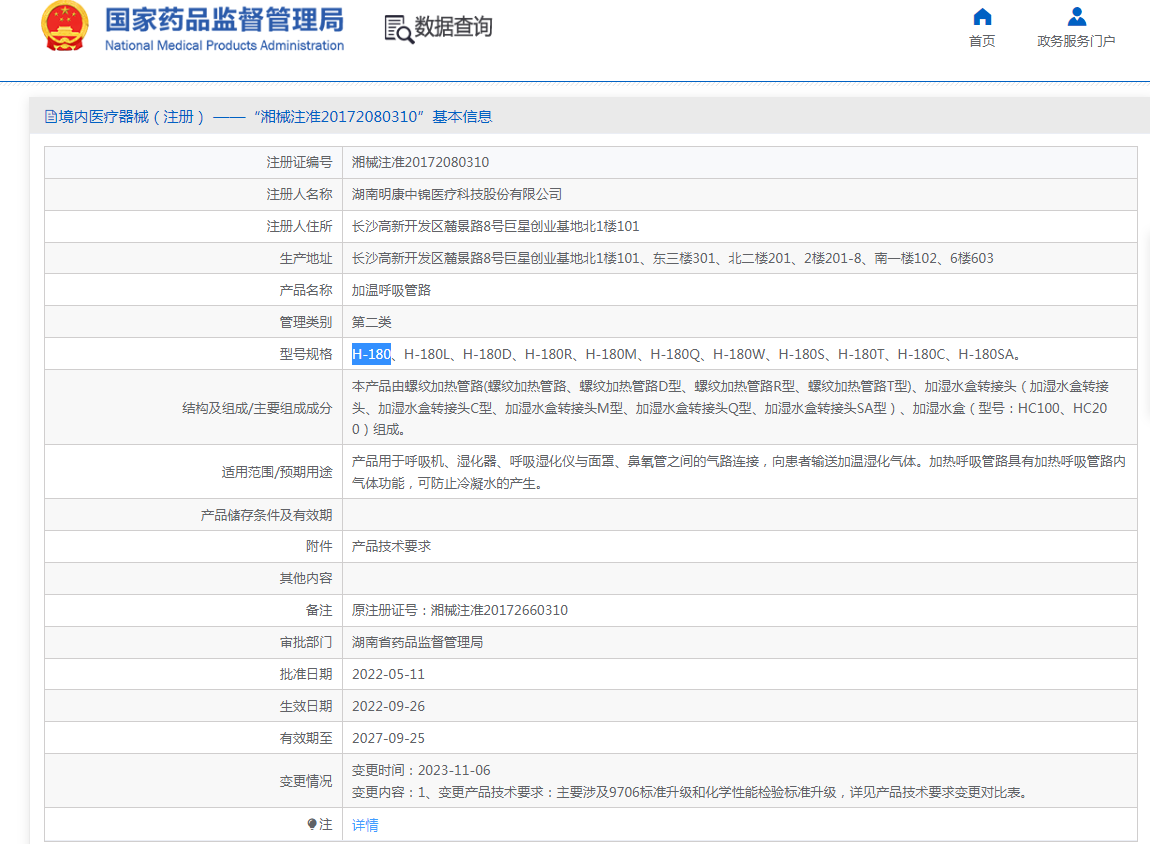Click the lightbulb icon next to 注
Viewport: 1150px width, 844px height.
(312, 824)
